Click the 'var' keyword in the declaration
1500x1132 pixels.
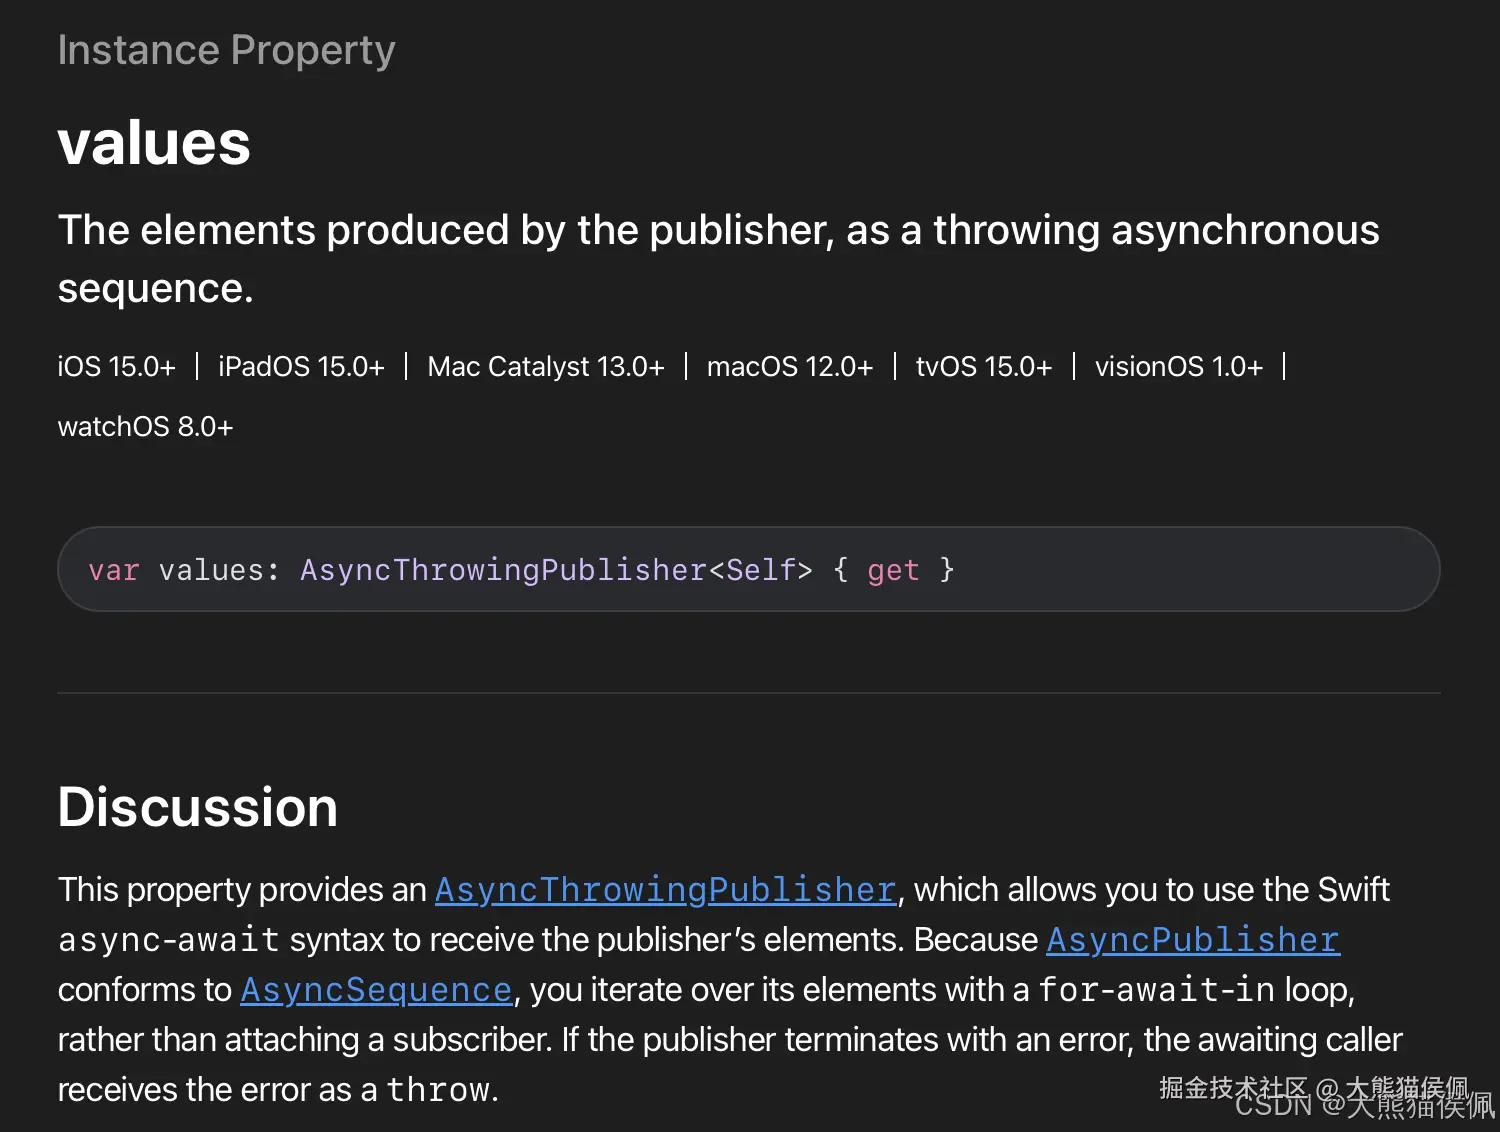(x=113, y=570)
